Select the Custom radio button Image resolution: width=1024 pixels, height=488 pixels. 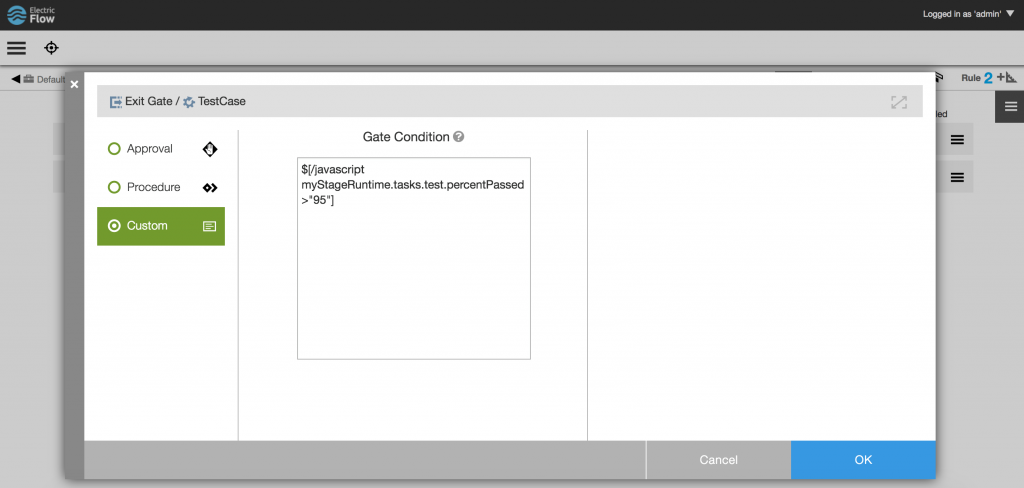[x=114, y=226]
